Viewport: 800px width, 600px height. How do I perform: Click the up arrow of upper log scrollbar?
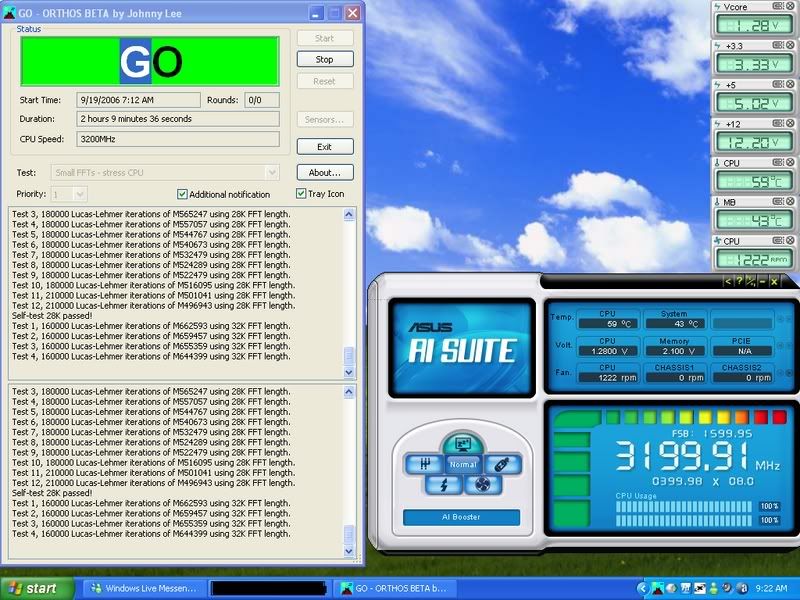[349, 214]
